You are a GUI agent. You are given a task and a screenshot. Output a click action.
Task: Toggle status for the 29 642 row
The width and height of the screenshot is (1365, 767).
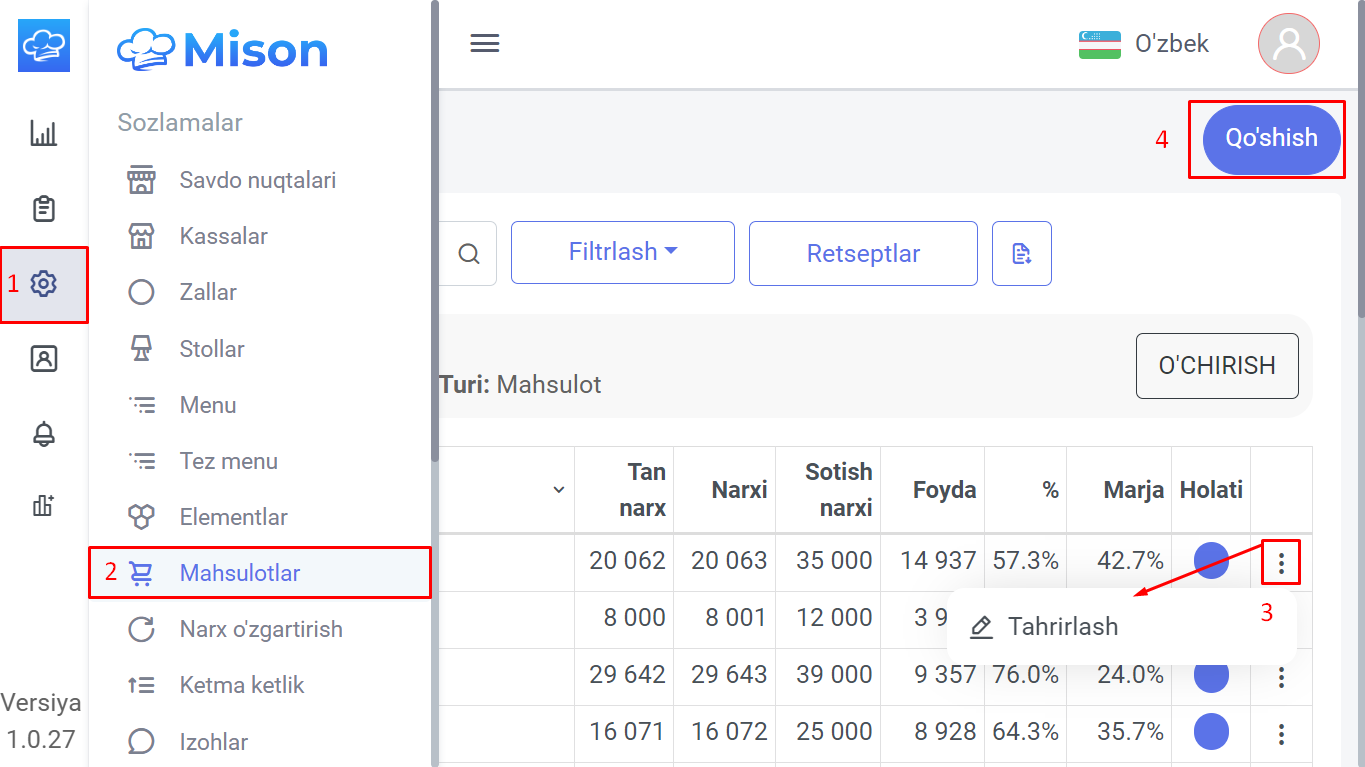tap(1211, 675)
